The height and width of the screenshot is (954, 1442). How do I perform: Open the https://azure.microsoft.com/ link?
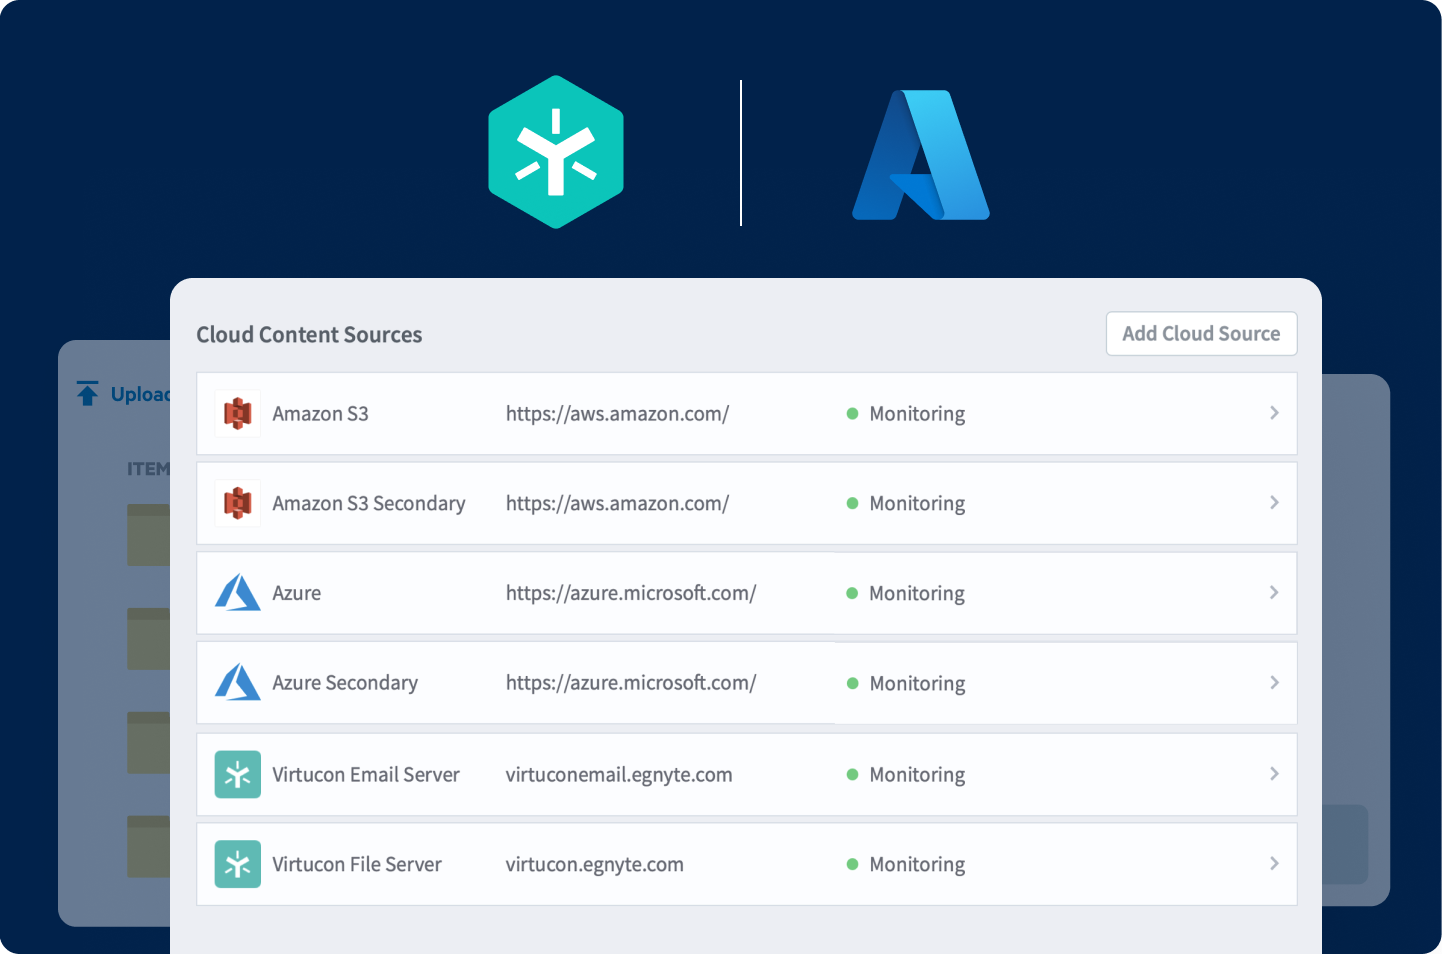click(631, 593)
